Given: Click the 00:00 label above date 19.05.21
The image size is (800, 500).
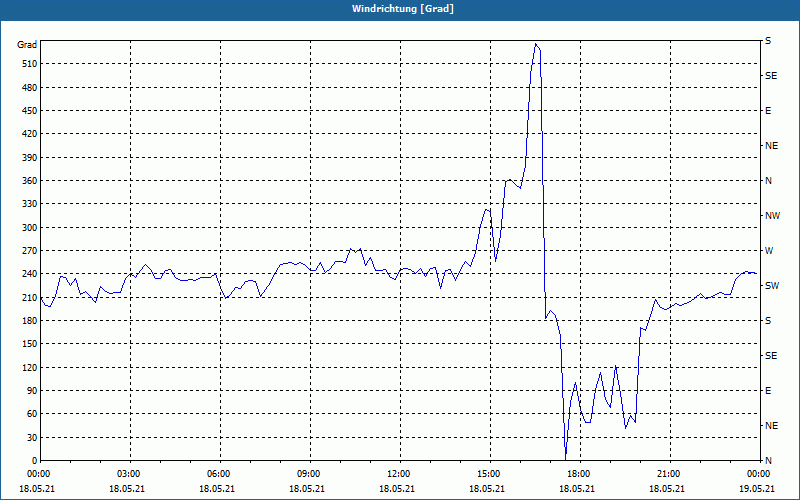Looking at the screenshot, I should (757, 474).
